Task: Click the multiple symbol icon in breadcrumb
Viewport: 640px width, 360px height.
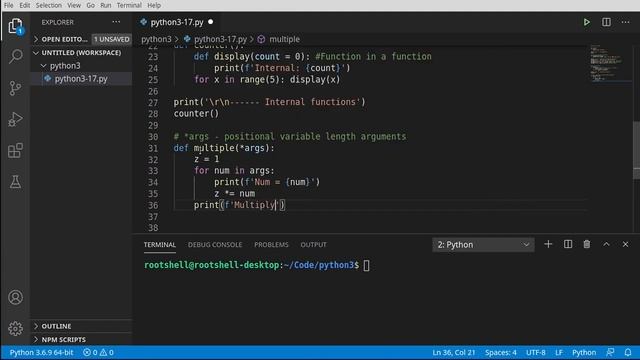Action: pos(261,39)
